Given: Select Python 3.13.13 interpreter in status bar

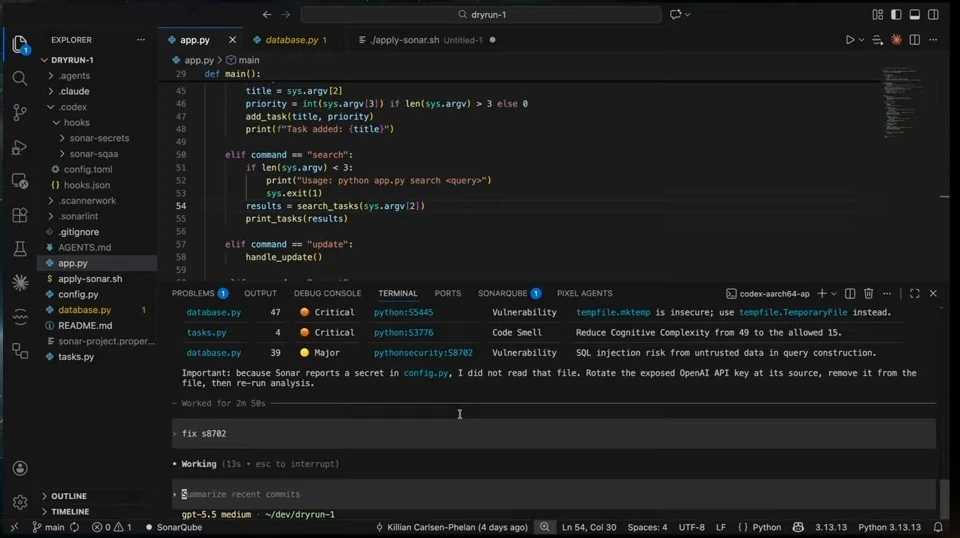Looking at the screenshot, I should (x=889, y=527).
